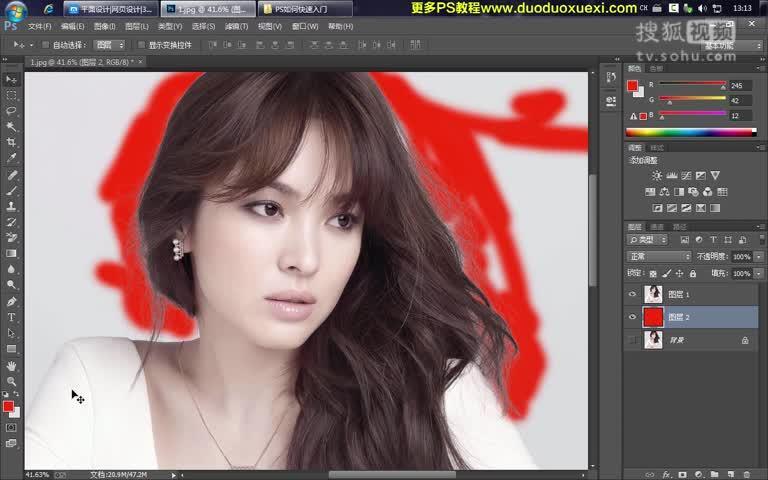This screenshot has height=480, width=768.
Task: Select the Brush tool
Action: pyautogui.click(x=11, y=191)
